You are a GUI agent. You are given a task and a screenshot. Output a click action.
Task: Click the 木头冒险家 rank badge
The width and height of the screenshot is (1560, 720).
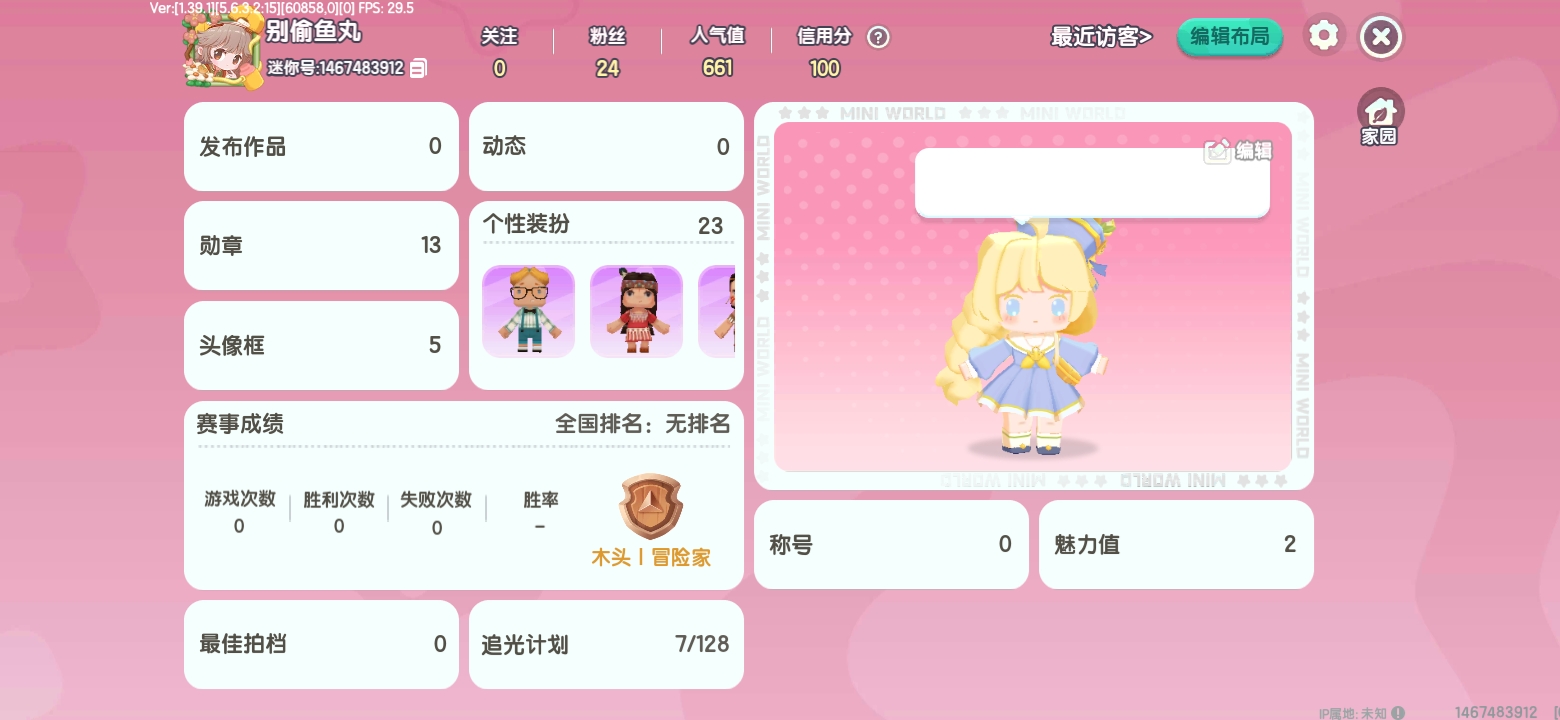click(651, 506)
